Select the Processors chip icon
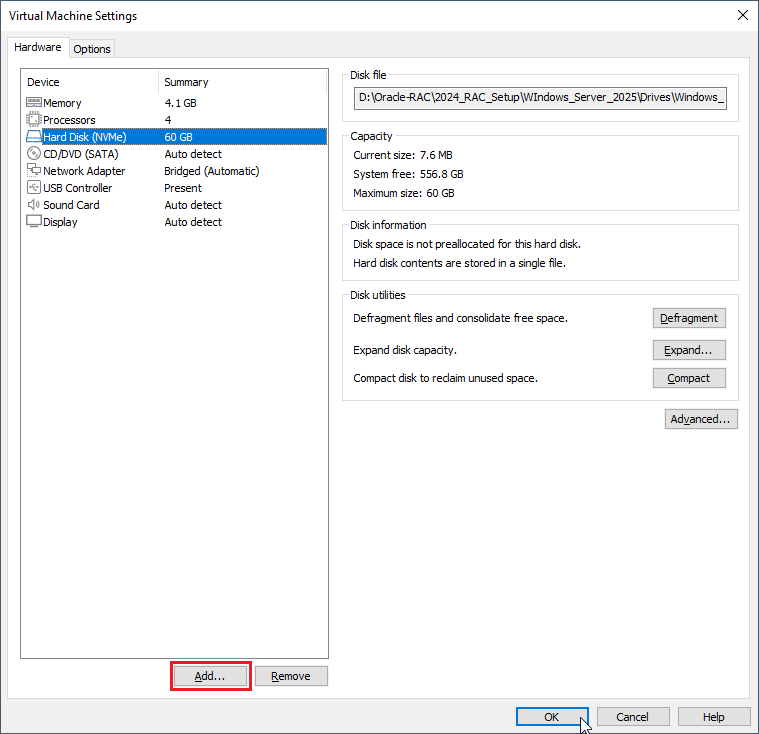Image resolution: width=759 pixels, height=734 pixels. [x=34, y=120]
